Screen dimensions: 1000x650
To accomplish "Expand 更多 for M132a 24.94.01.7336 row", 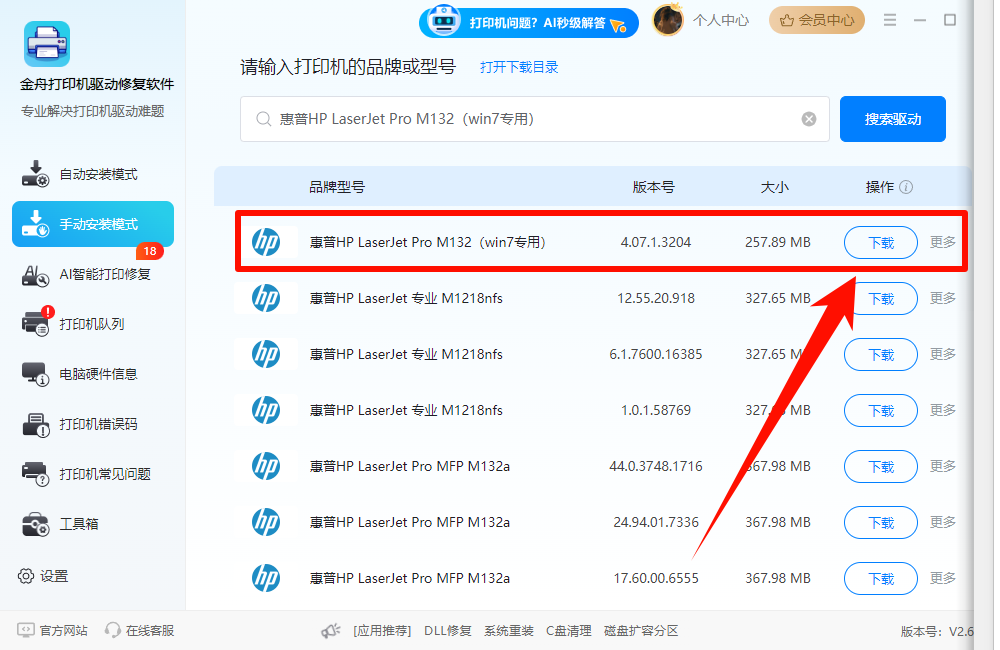I will (x=943, y=522).
